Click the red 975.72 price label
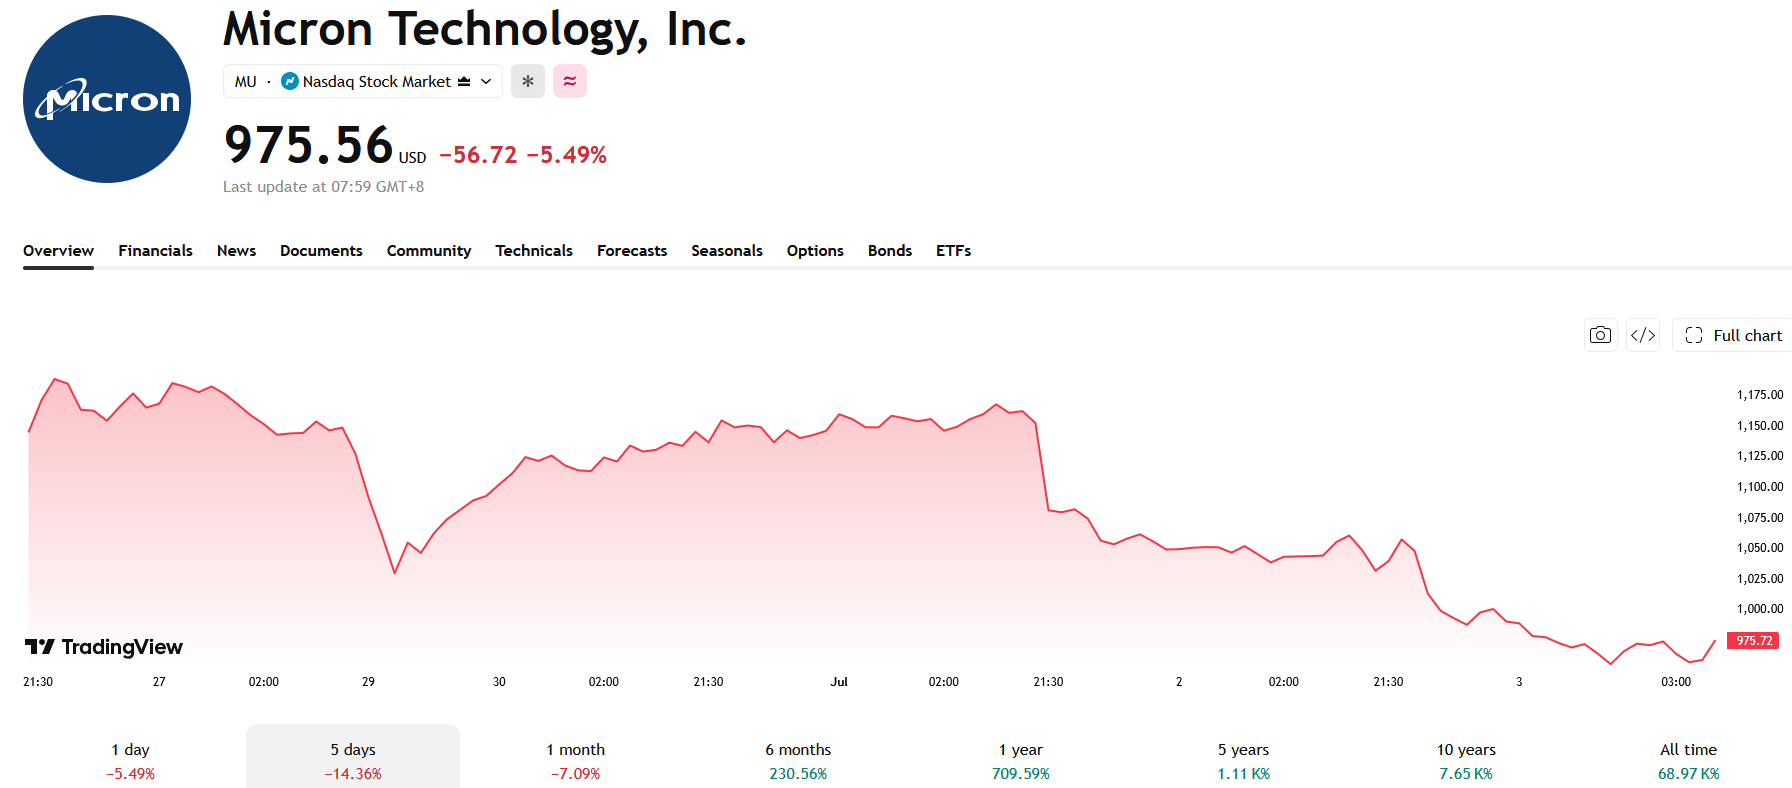The image size is (1792, 788). [1753, 640]
